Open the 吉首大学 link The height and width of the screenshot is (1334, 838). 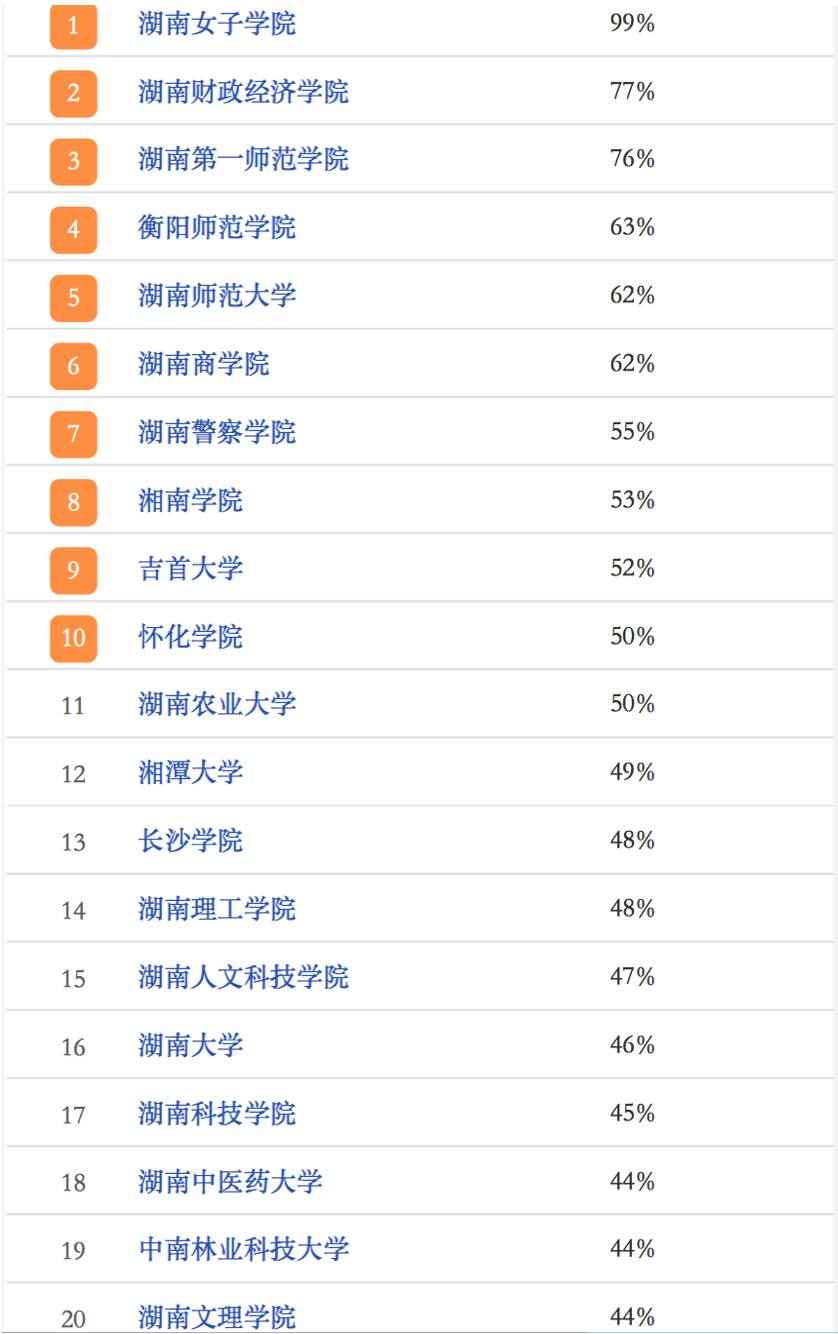coord(190,569)
